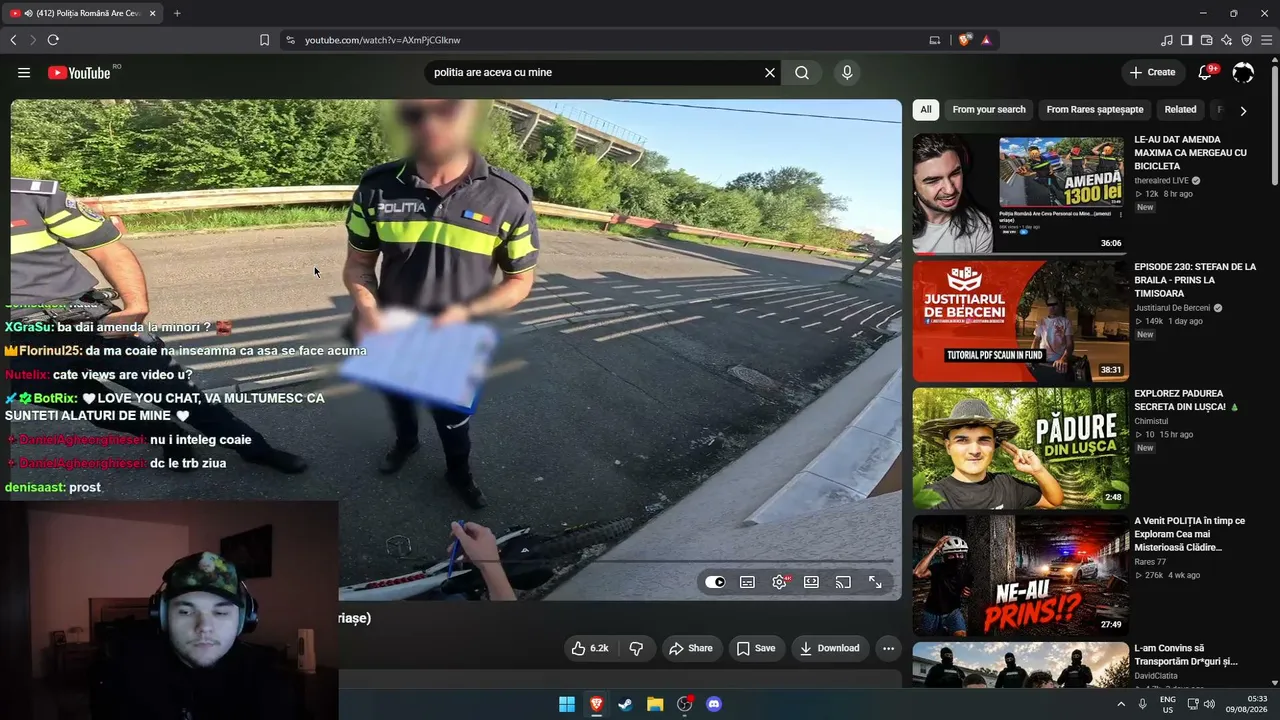Viewport: 1280px width, 720px height.
Task: Open the Justitiarul de Berceni episode thumbnail
Action: pos(1020,322)
